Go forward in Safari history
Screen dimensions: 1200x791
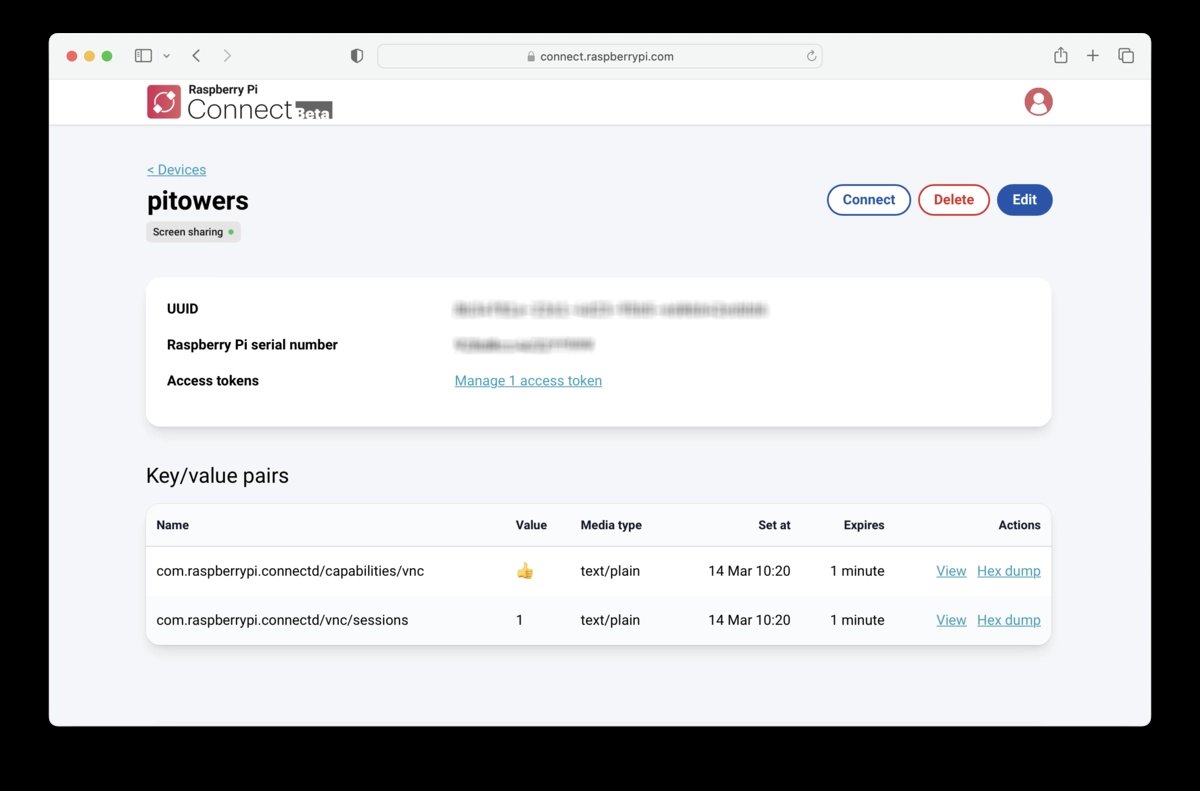[227, 56]
